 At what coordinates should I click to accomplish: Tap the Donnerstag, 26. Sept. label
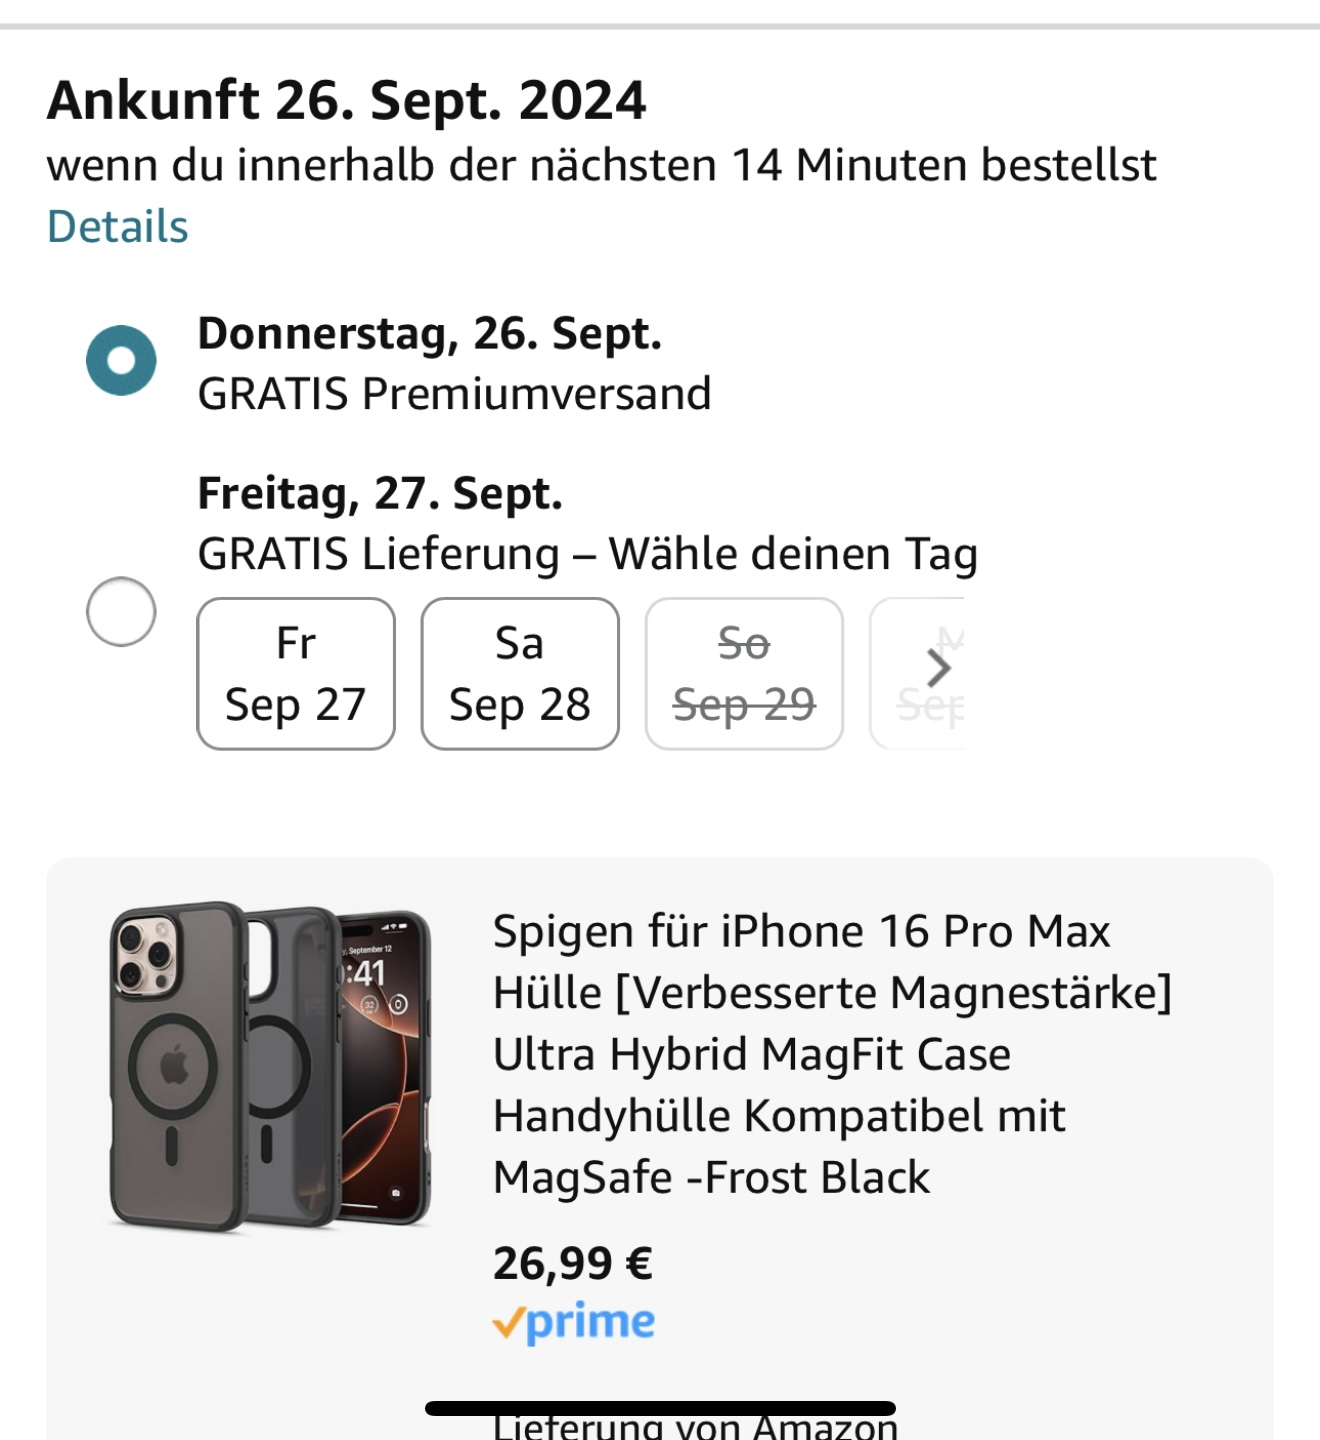[x=429, y=334]
